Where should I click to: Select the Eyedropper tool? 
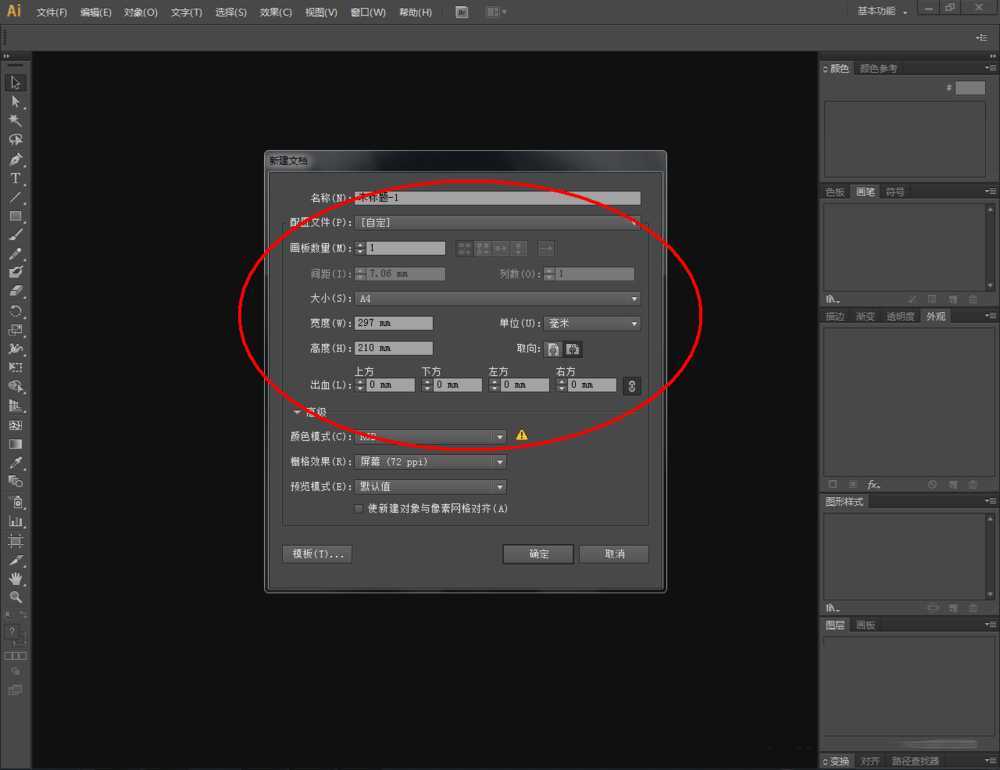15,461
